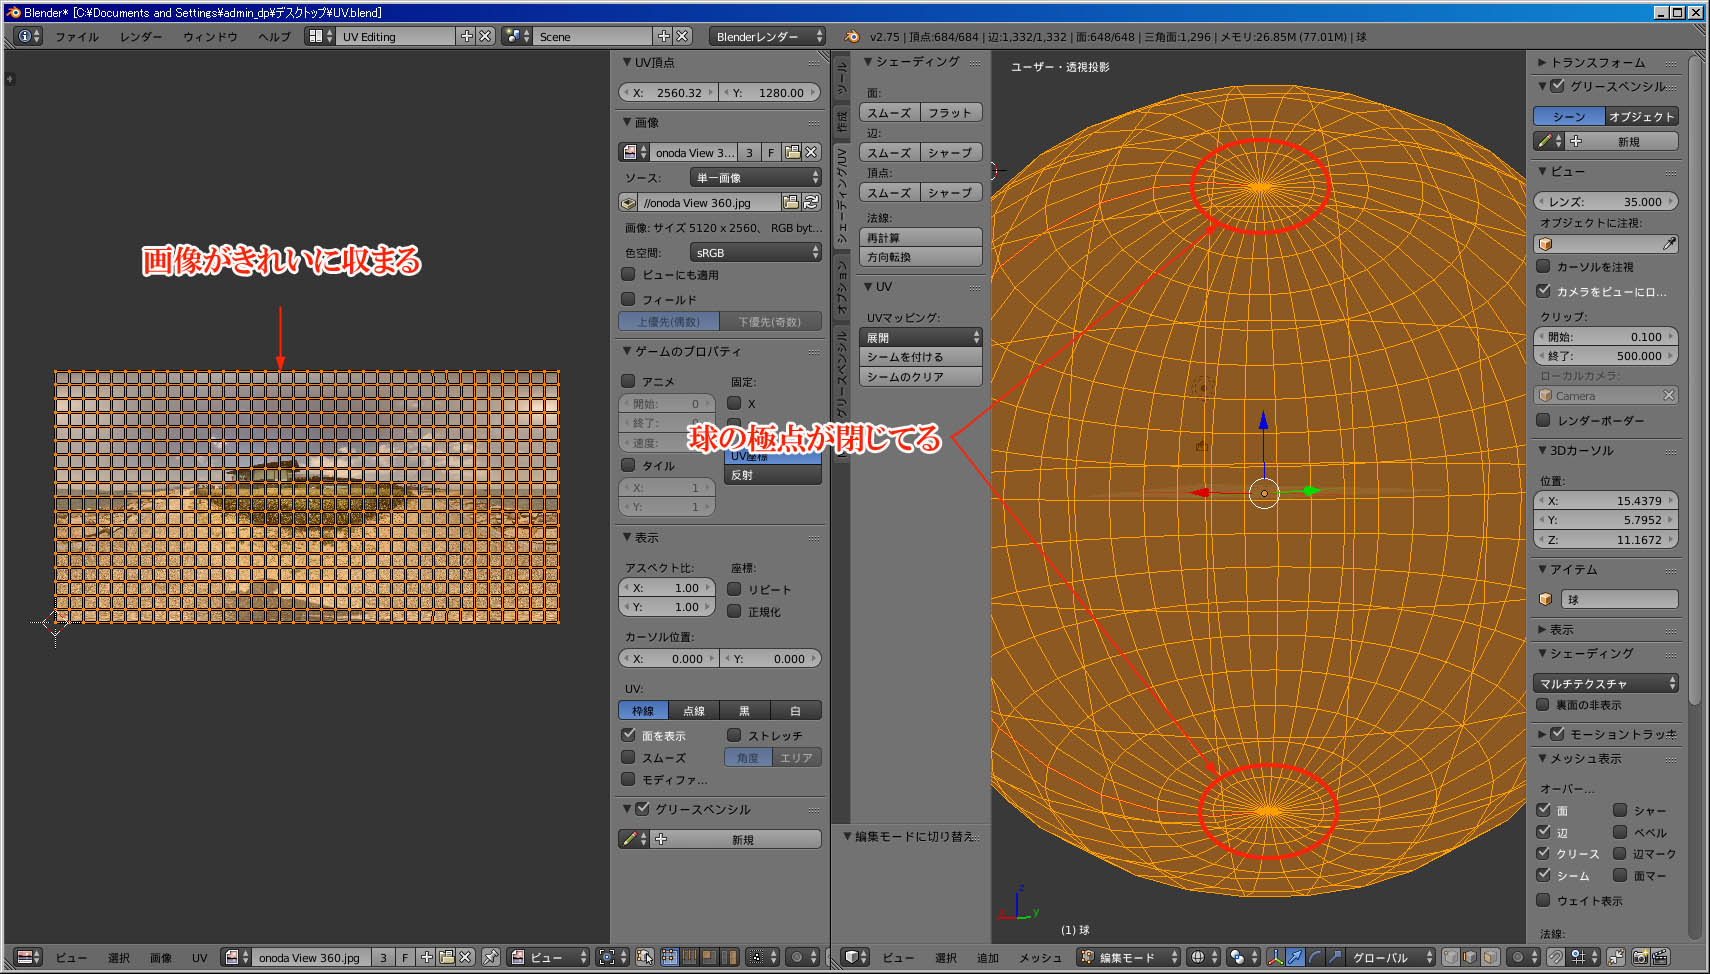Select edge select mode in 3D view header
This screenshot has width=1710, height=974.
(x=1470, y=957)
